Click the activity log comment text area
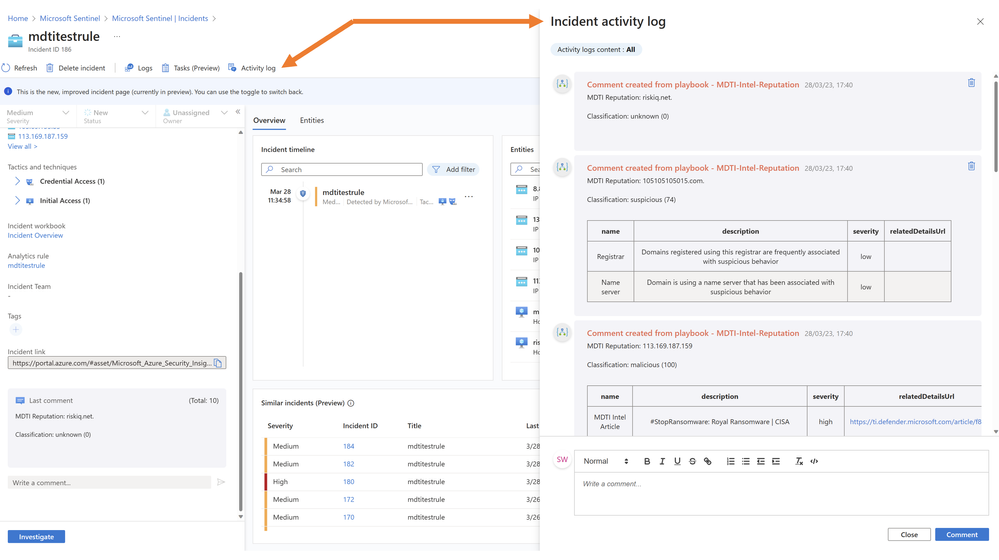Screen dimensions: 999x560 coord(781,493)
